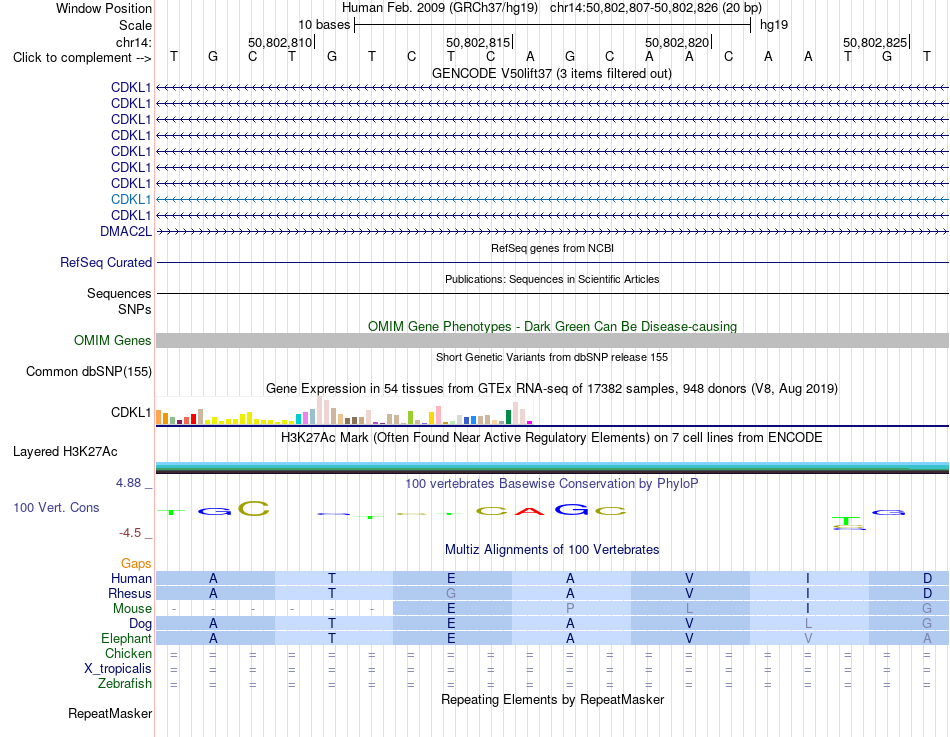This screenshot has width=950, height=737.
Task: Click the 'Click to complement -->' label
Action: pyautogui.click(x=82, y=58)
